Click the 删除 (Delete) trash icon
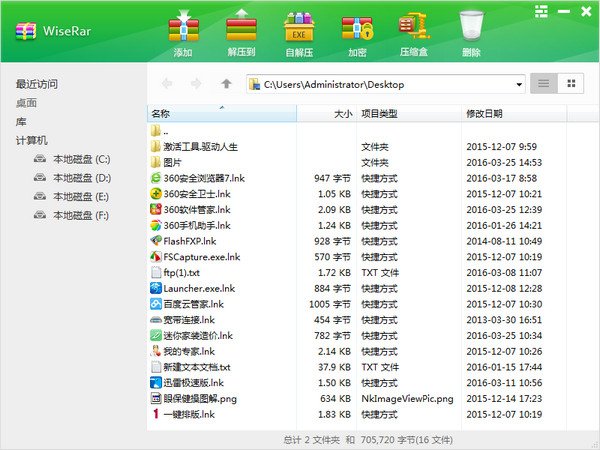This screenshot has height=450, width=600. 471,26
